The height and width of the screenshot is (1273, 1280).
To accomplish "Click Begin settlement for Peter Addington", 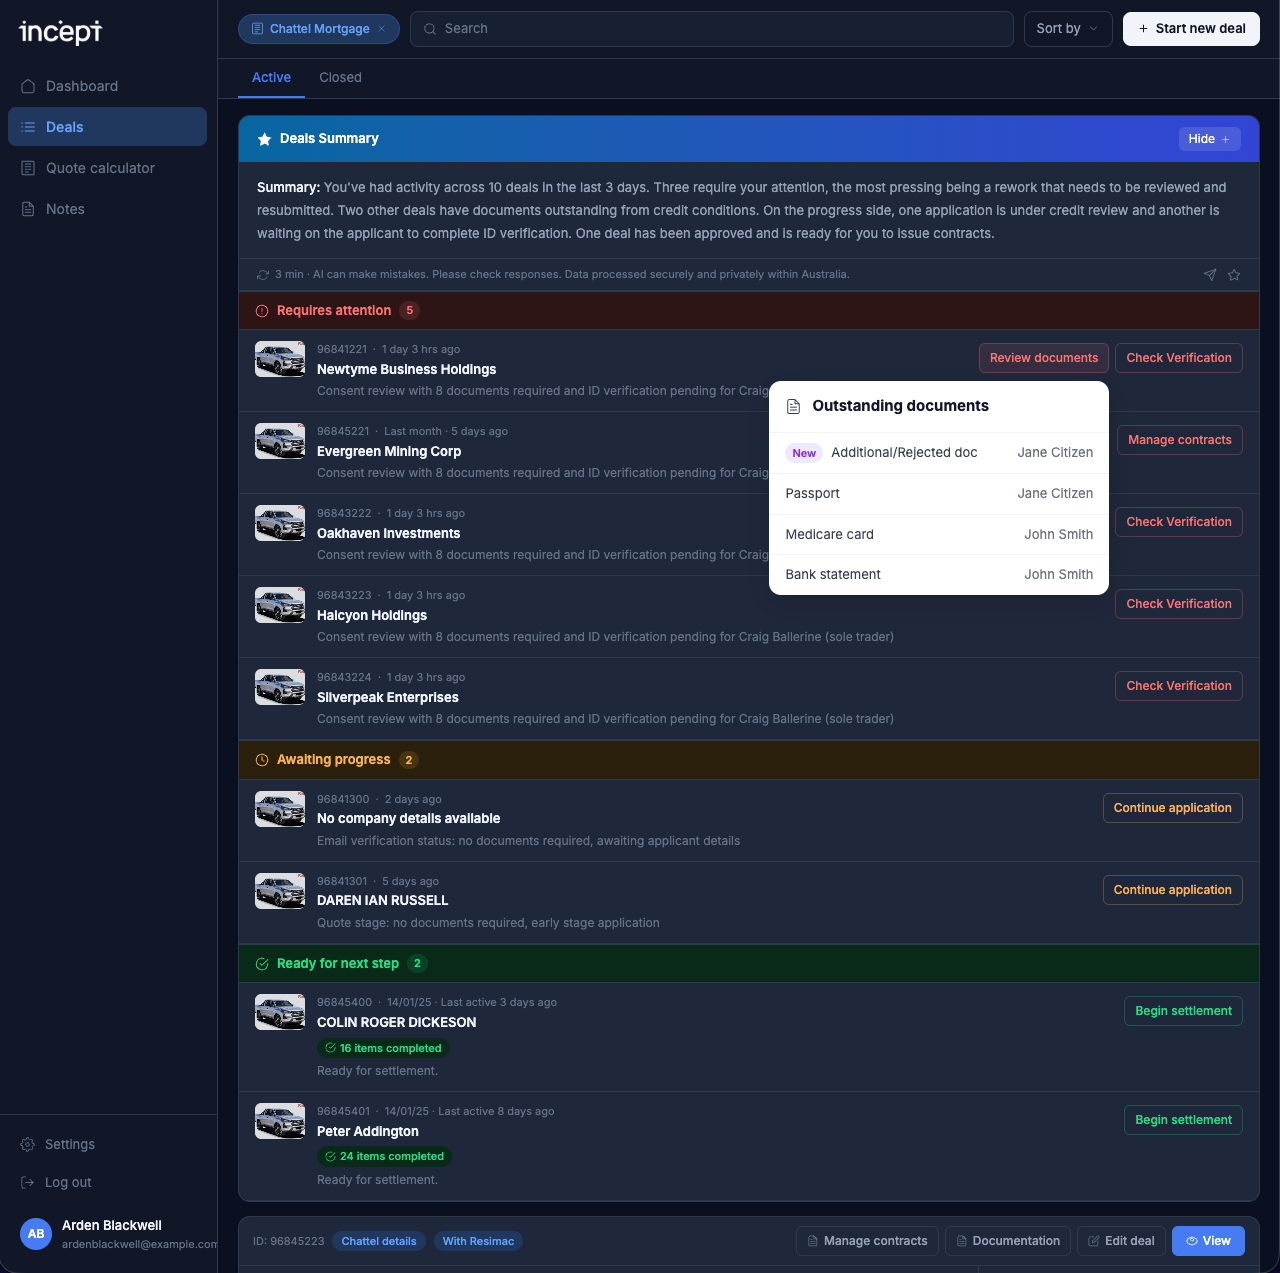I will pyautogui.click(x=1183, y=1120).
